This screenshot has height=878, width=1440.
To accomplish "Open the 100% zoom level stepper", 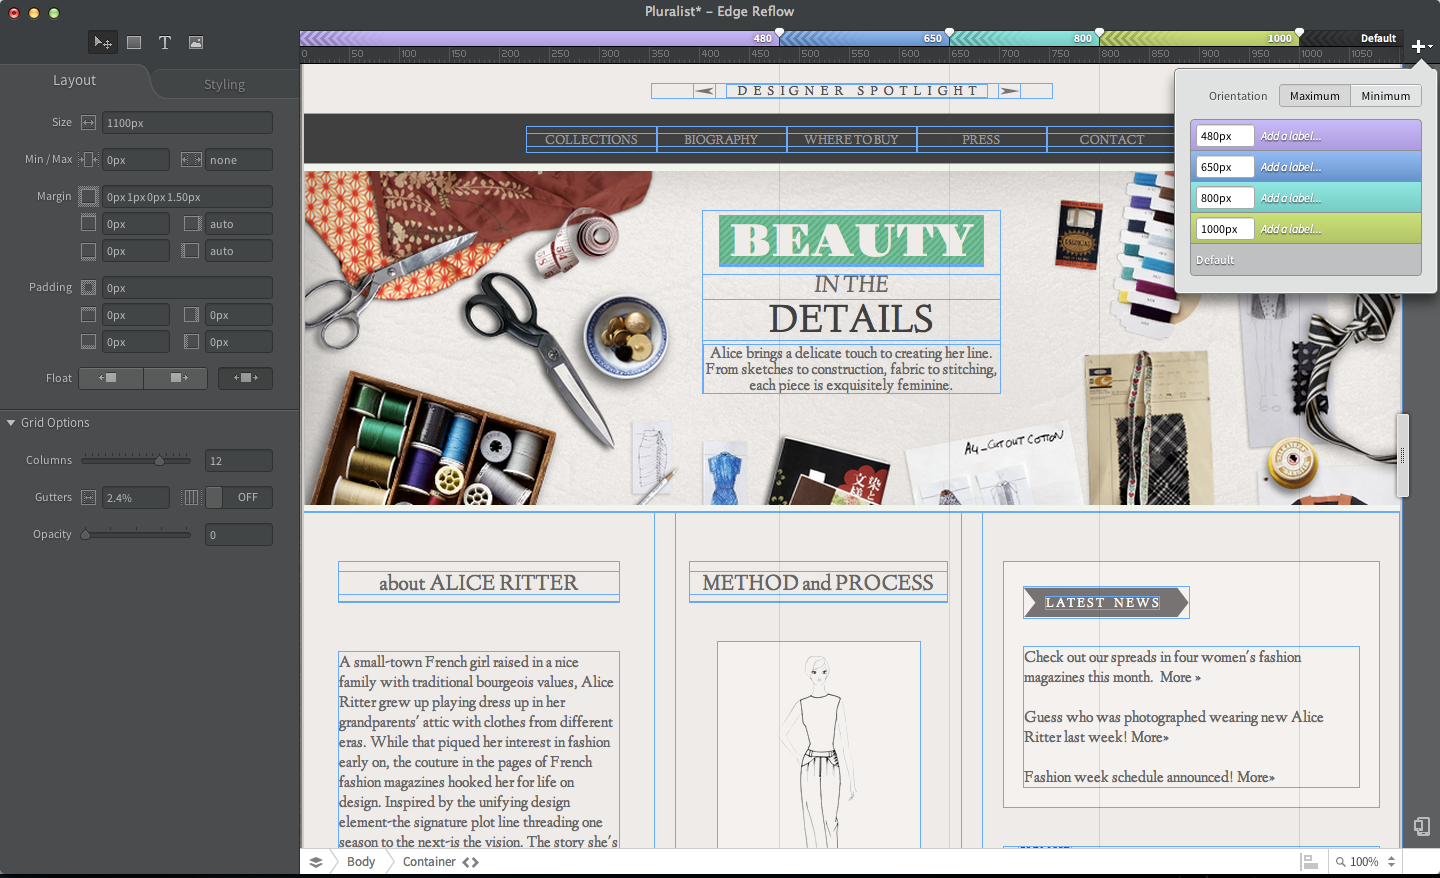I will 1391,862.
